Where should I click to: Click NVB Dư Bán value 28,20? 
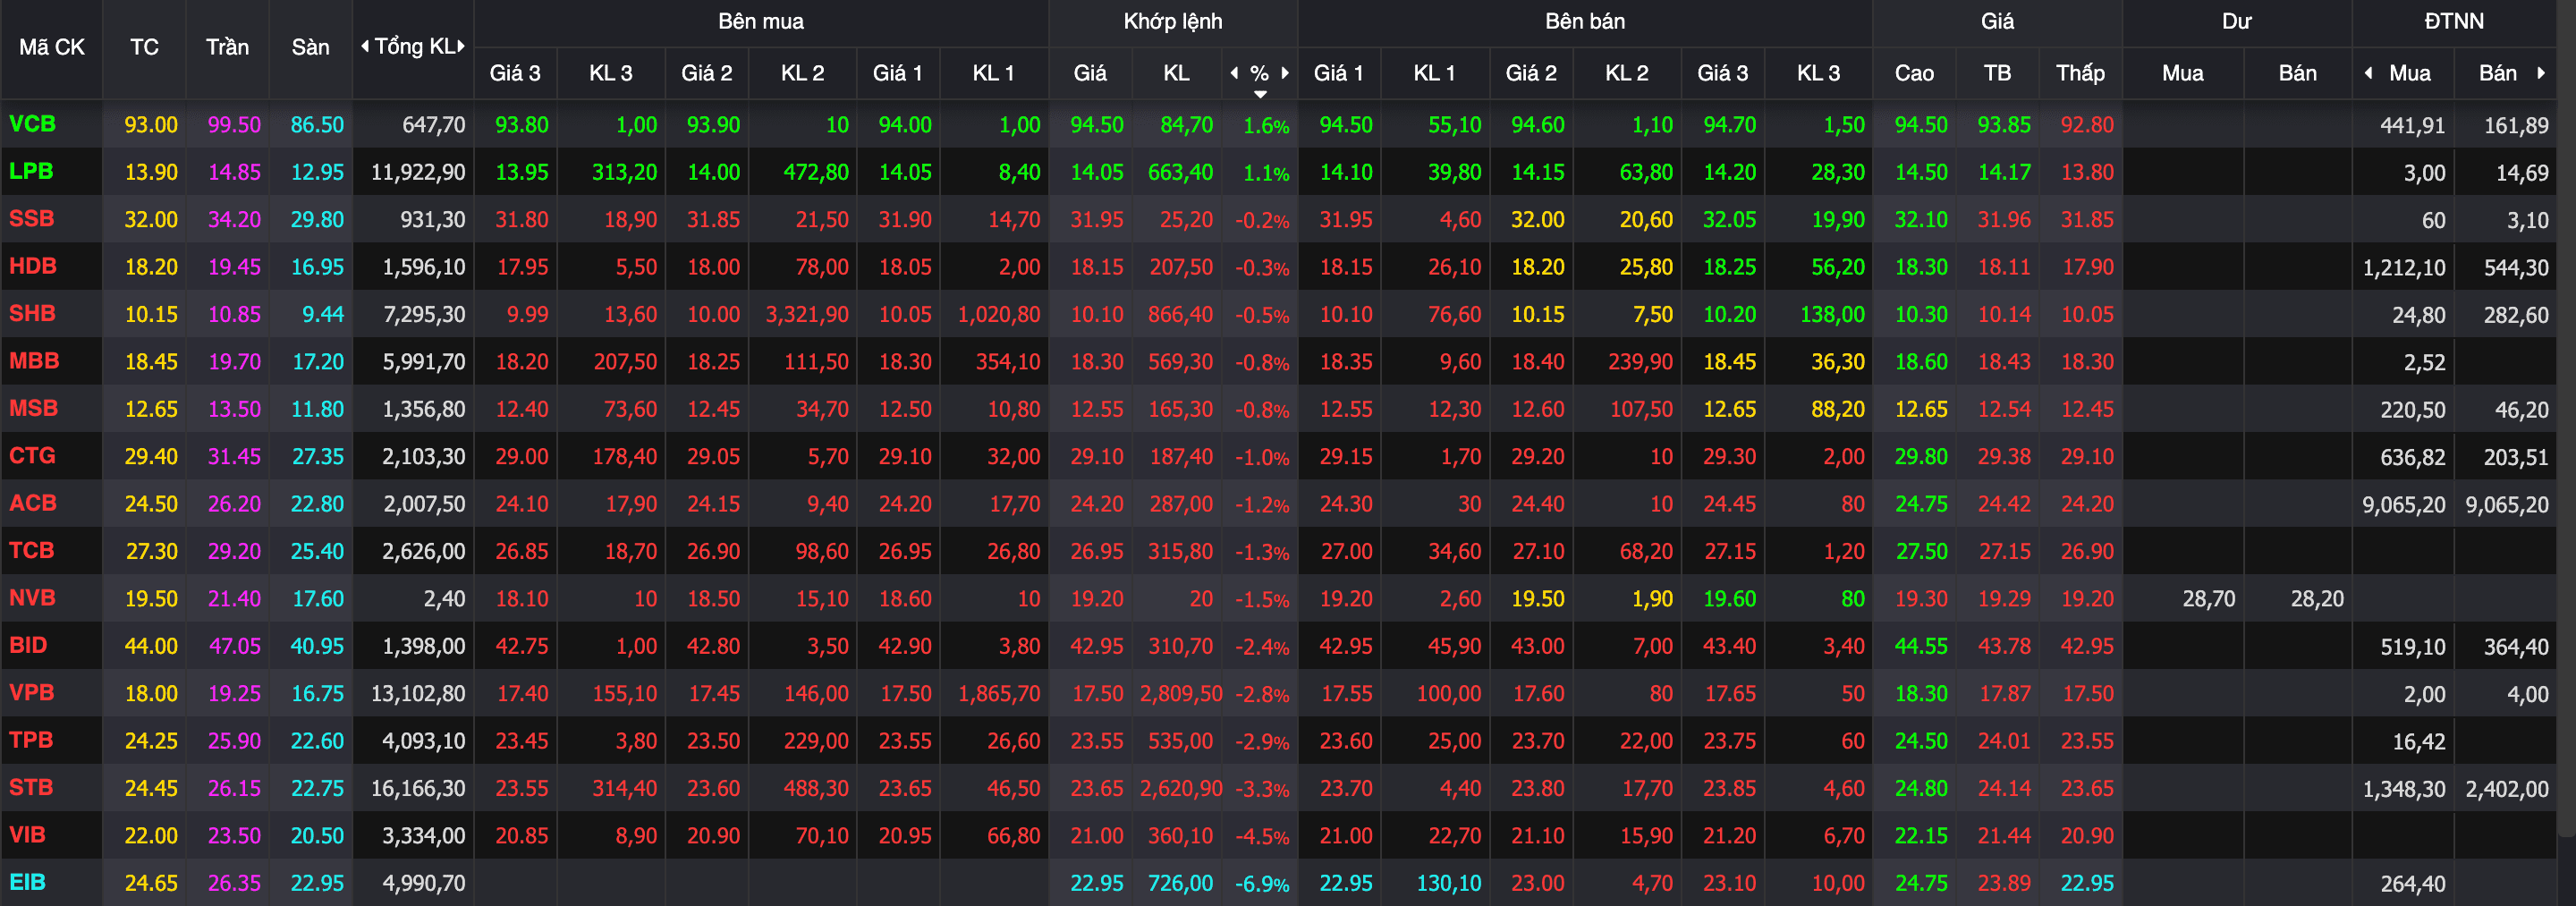pyautogui.click(x=2316, y=599)
